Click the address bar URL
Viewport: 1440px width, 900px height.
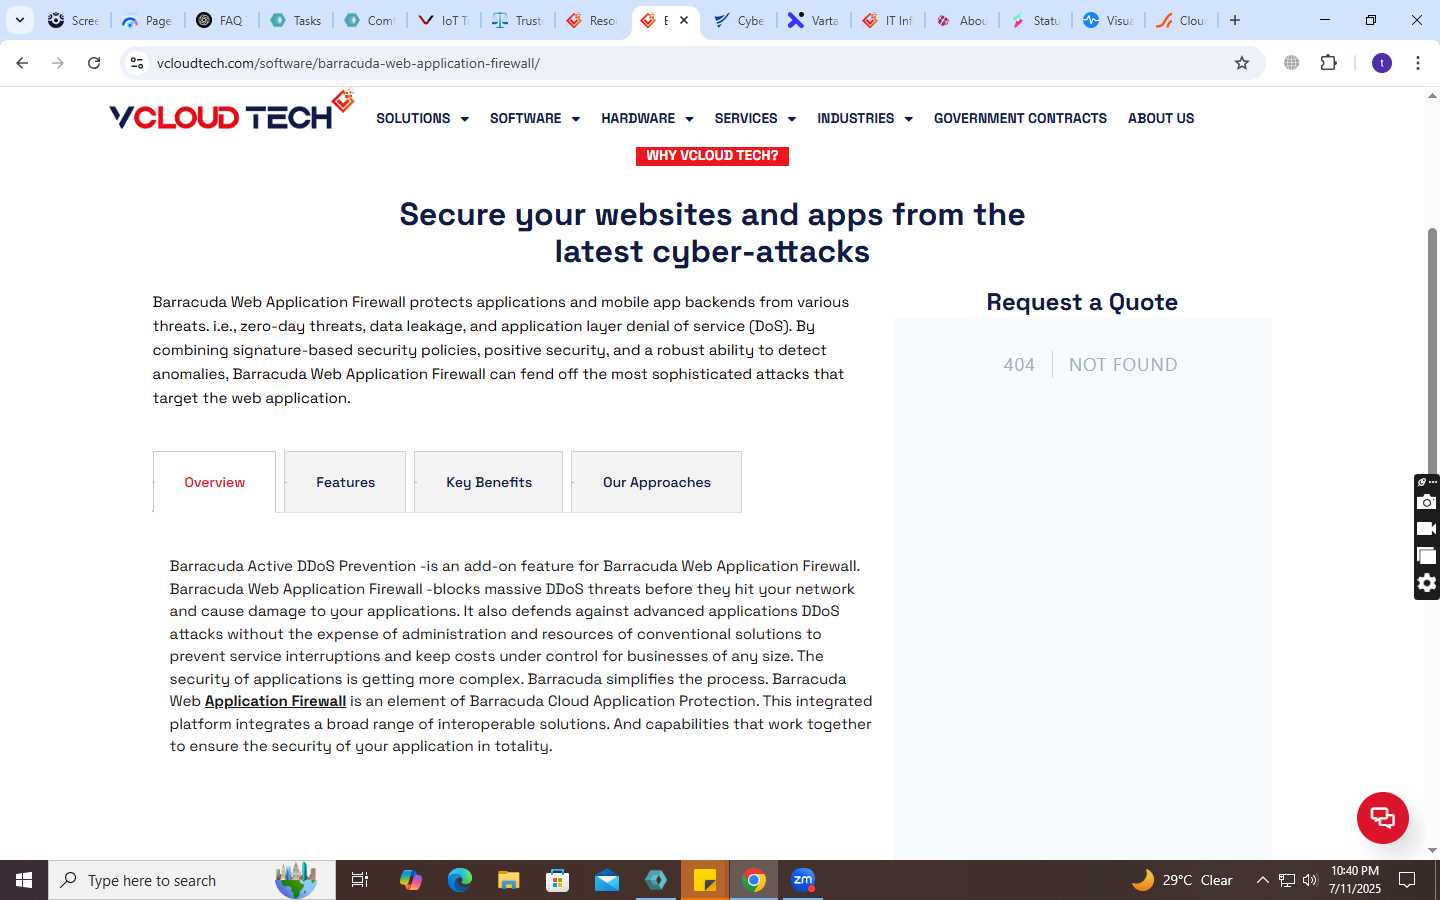(x=348, y=63)
